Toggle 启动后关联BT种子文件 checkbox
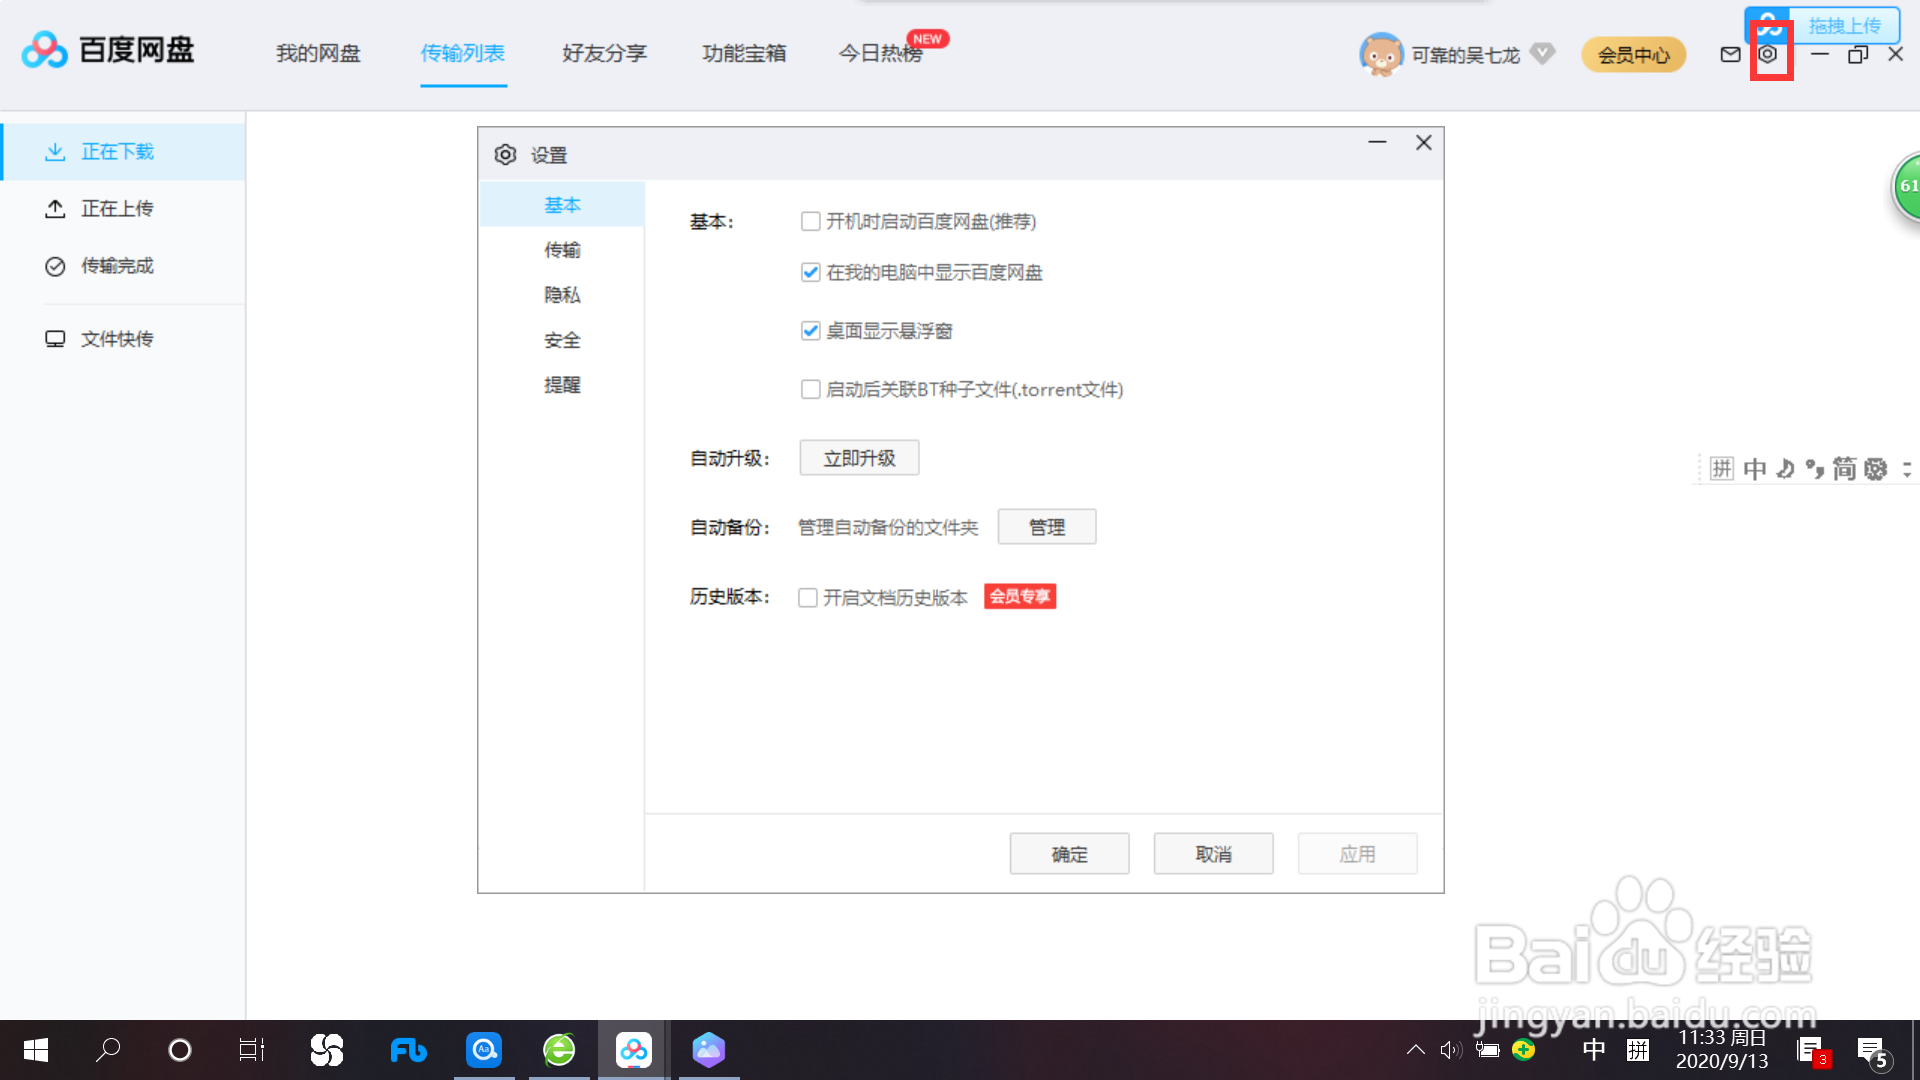 tap(811, 389)
